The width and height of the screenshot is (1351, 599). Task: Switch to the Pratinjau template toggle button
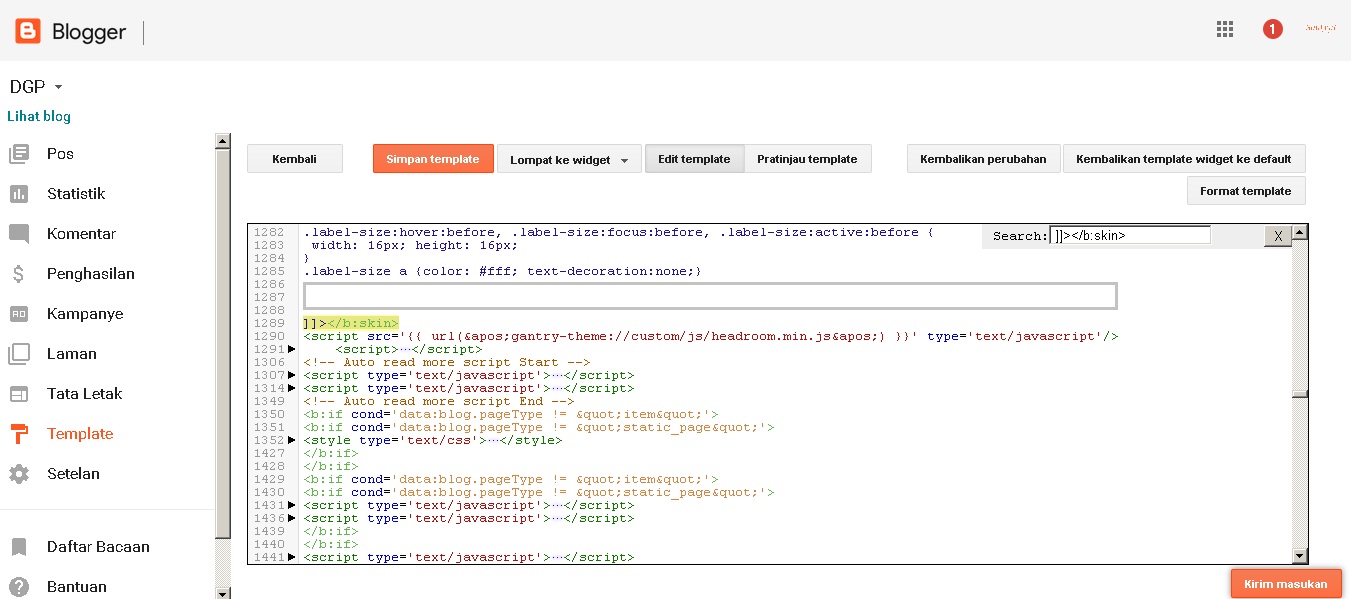coord(807,159)
